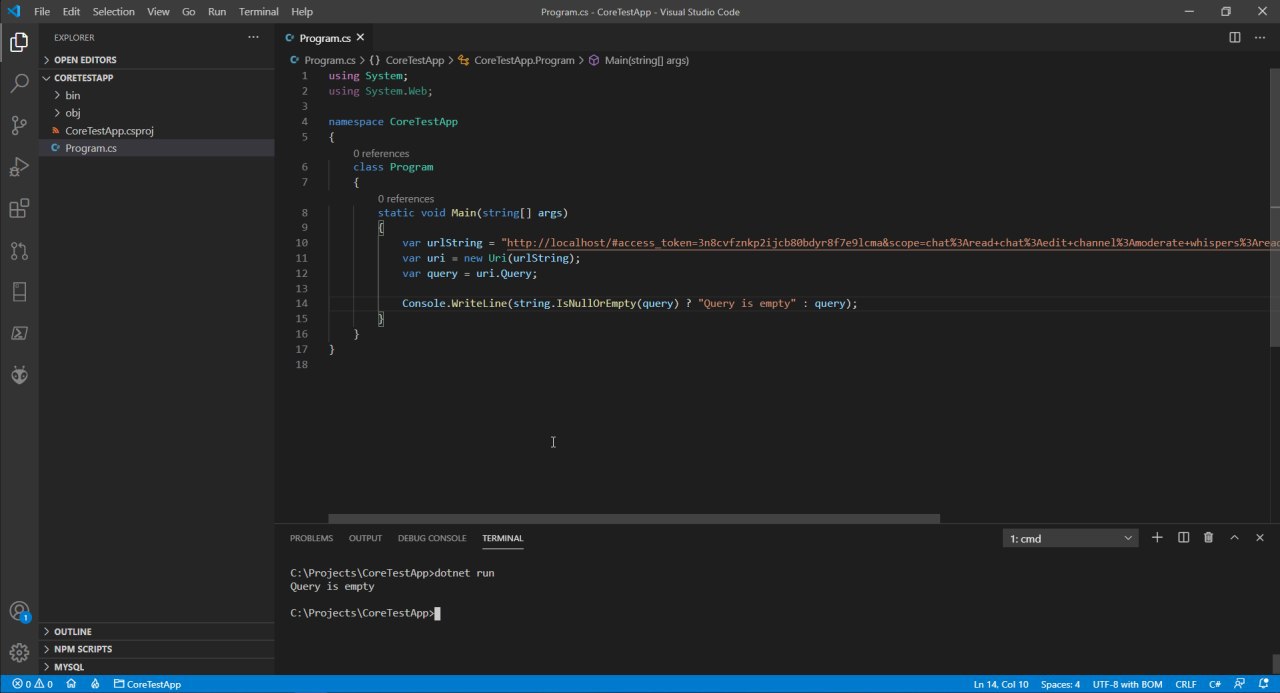This screenshot has height=693, width=1280.
Task: Open the pull requests activity bar icon
Action: click(19, 250)
